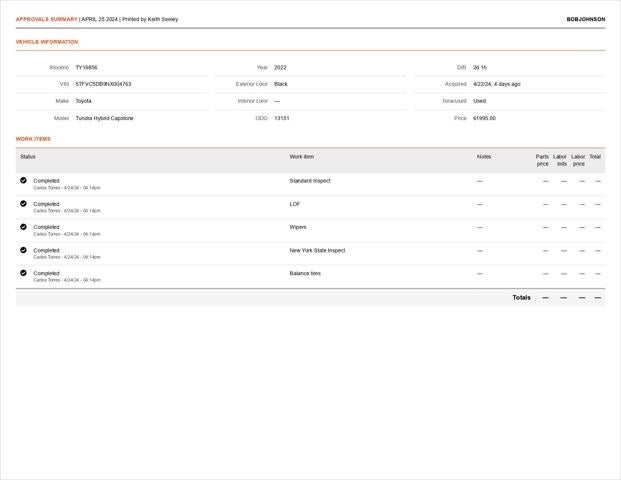
Task: Click the completed checkmark beside LOF
Action: (x=23, y=204)
